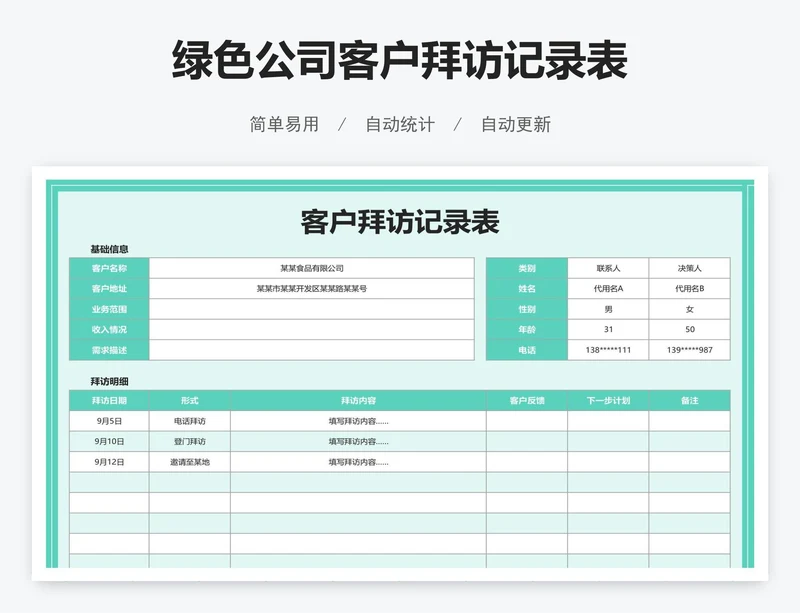The height and width of the screenshot is (613, 800).
Task: Select the age cell 31
Action: click(608, 329)
